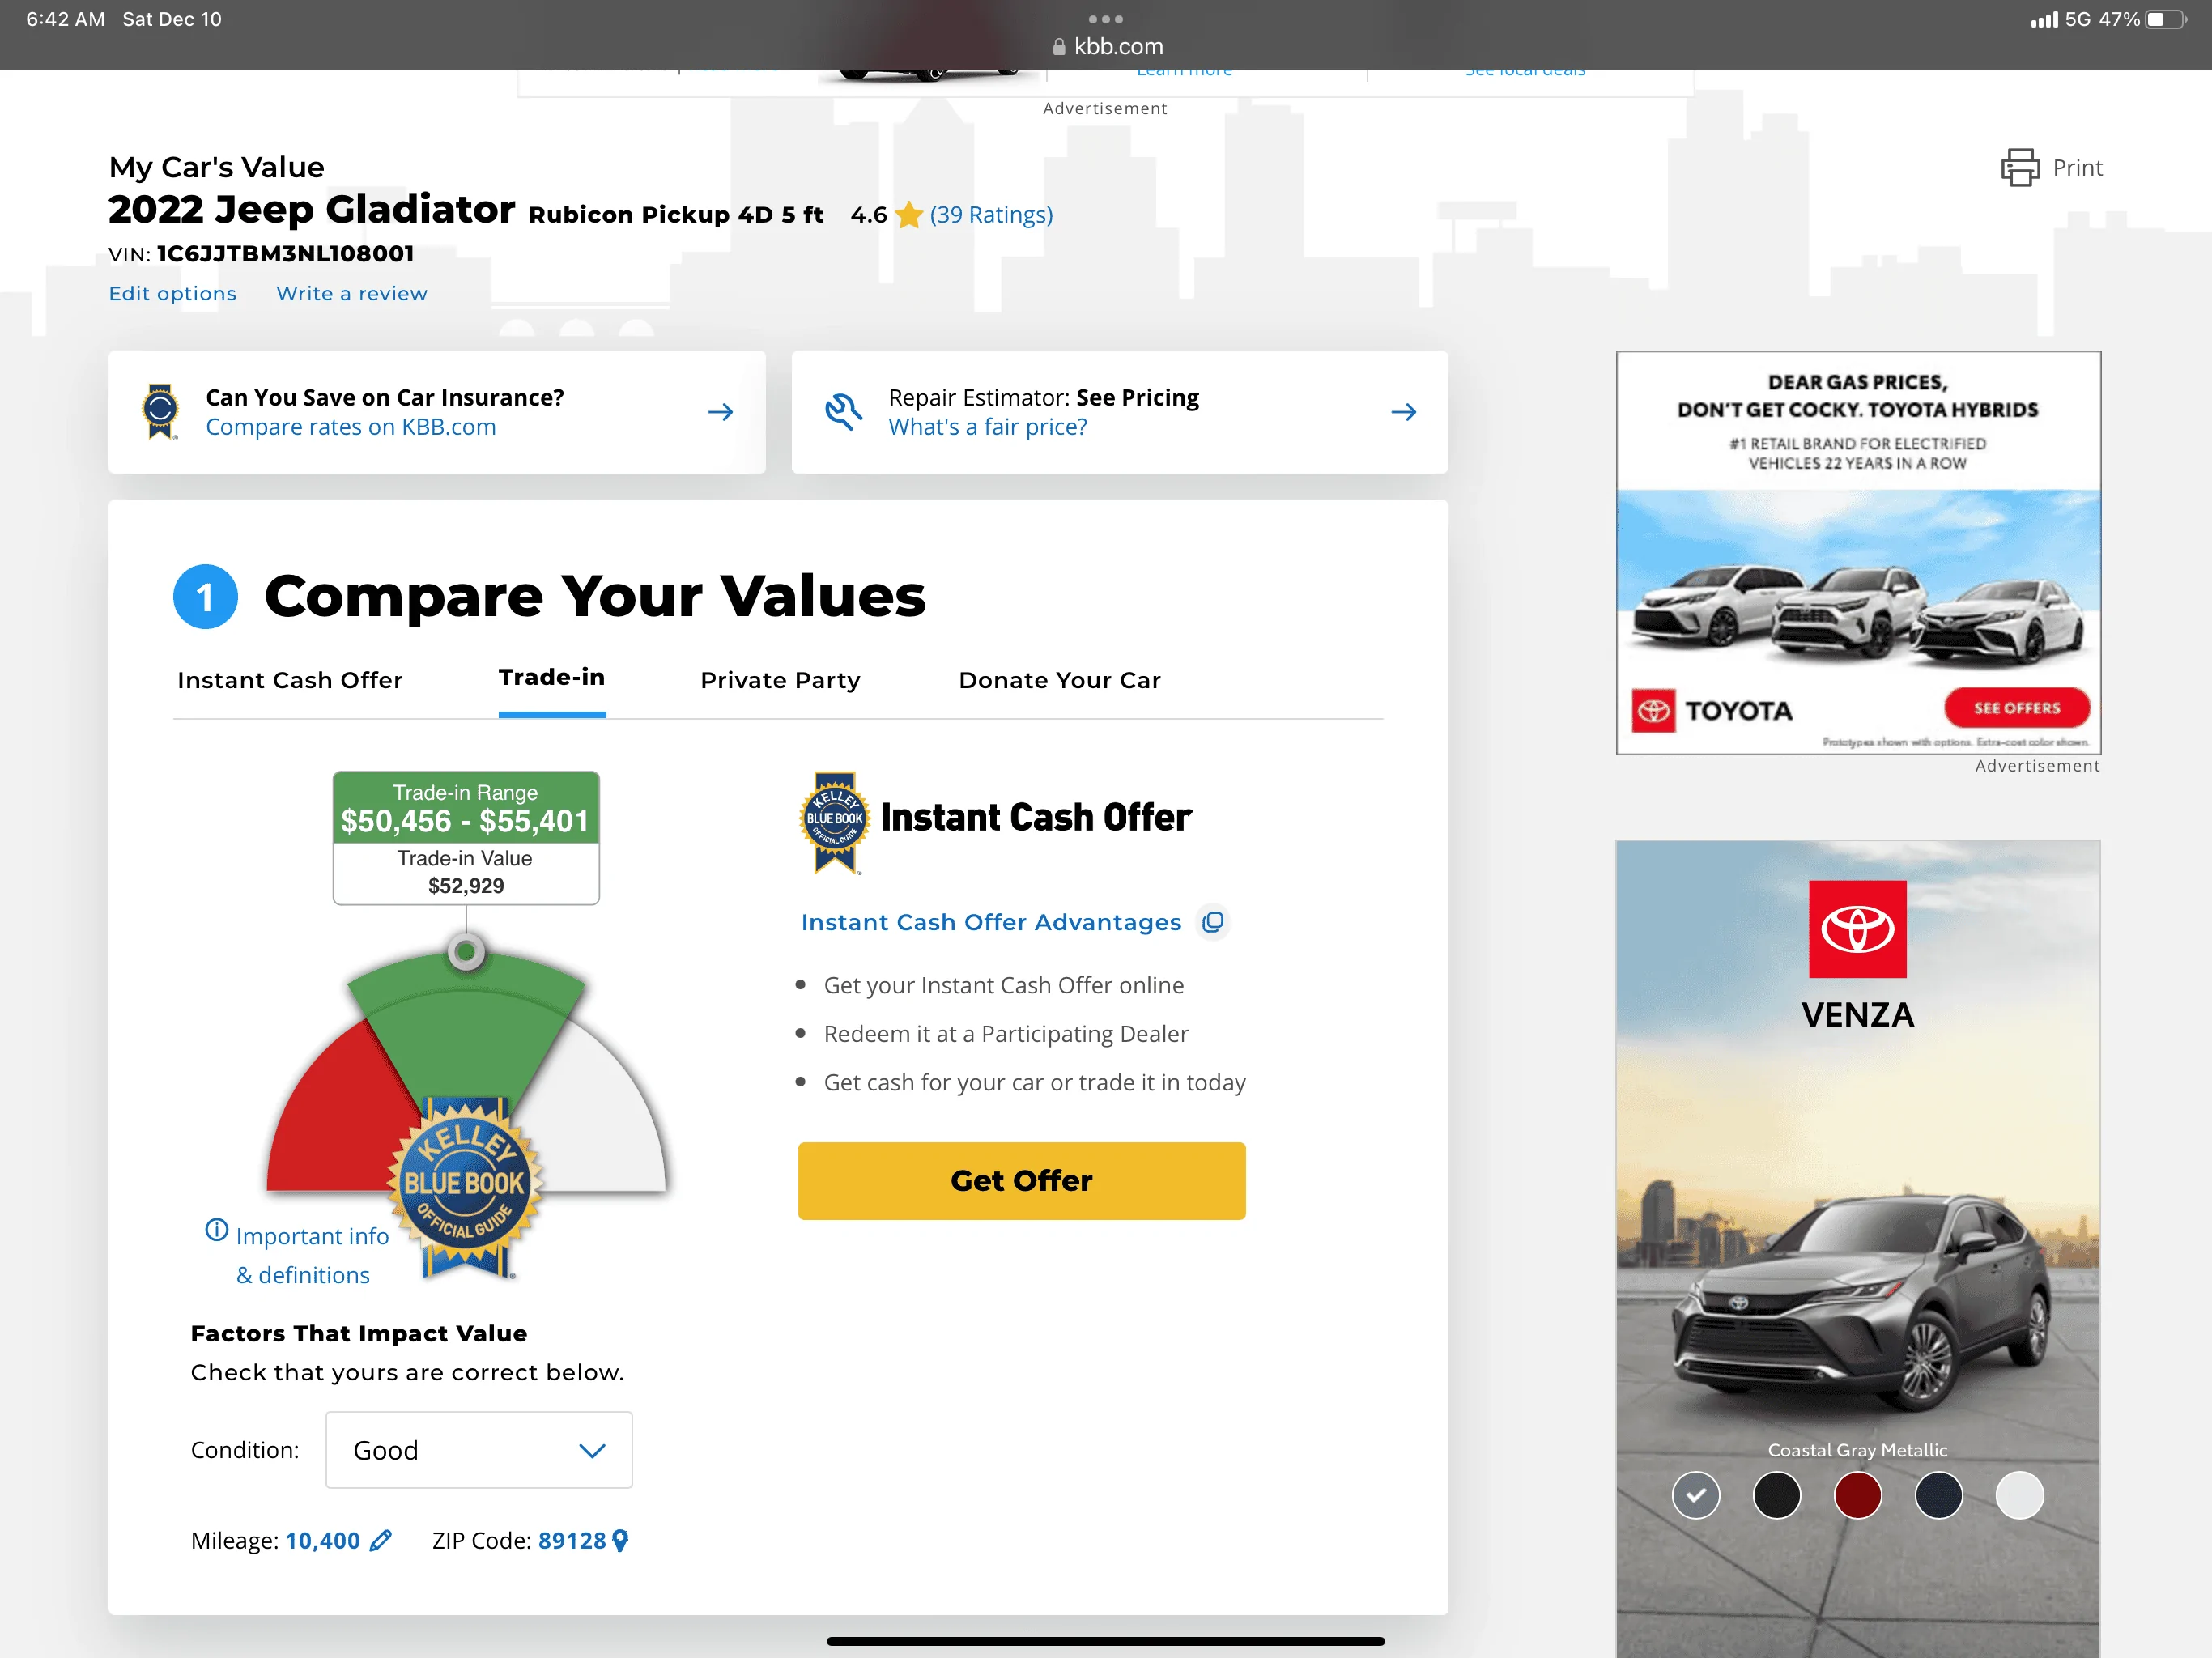Image resolution: width=2212 pixels, height=1658 pixels.
Task: Click the arrow on the car insurance card
Action: [720, 412]
